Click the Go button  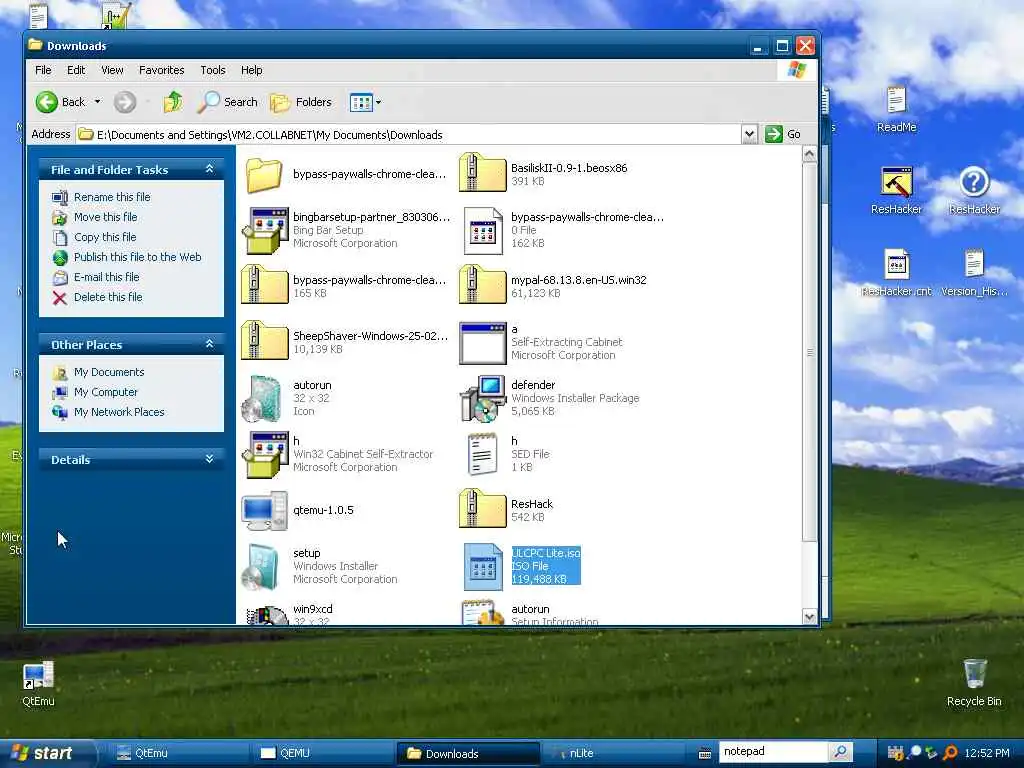783,134
